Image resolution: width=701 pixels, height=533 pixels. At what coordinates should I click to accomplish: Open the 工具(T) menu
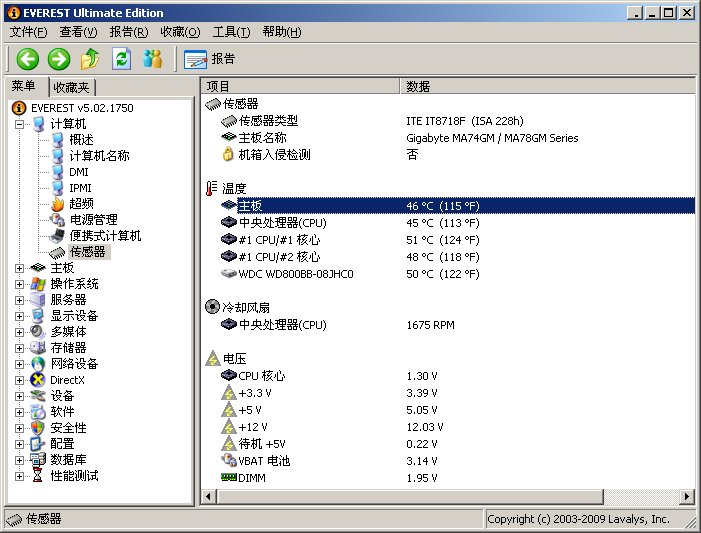click(x=231, y=32)
